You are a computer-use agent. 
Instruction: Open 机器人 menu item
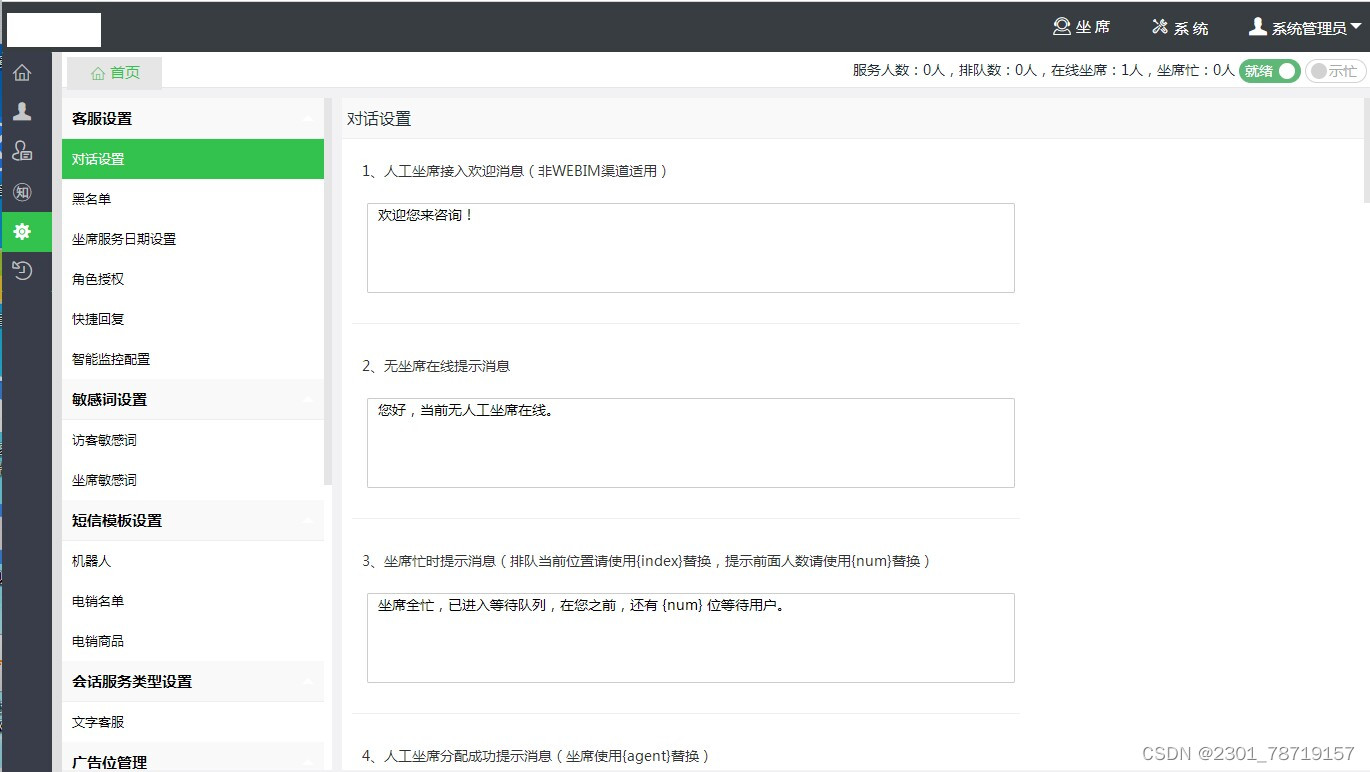point(193,561)
